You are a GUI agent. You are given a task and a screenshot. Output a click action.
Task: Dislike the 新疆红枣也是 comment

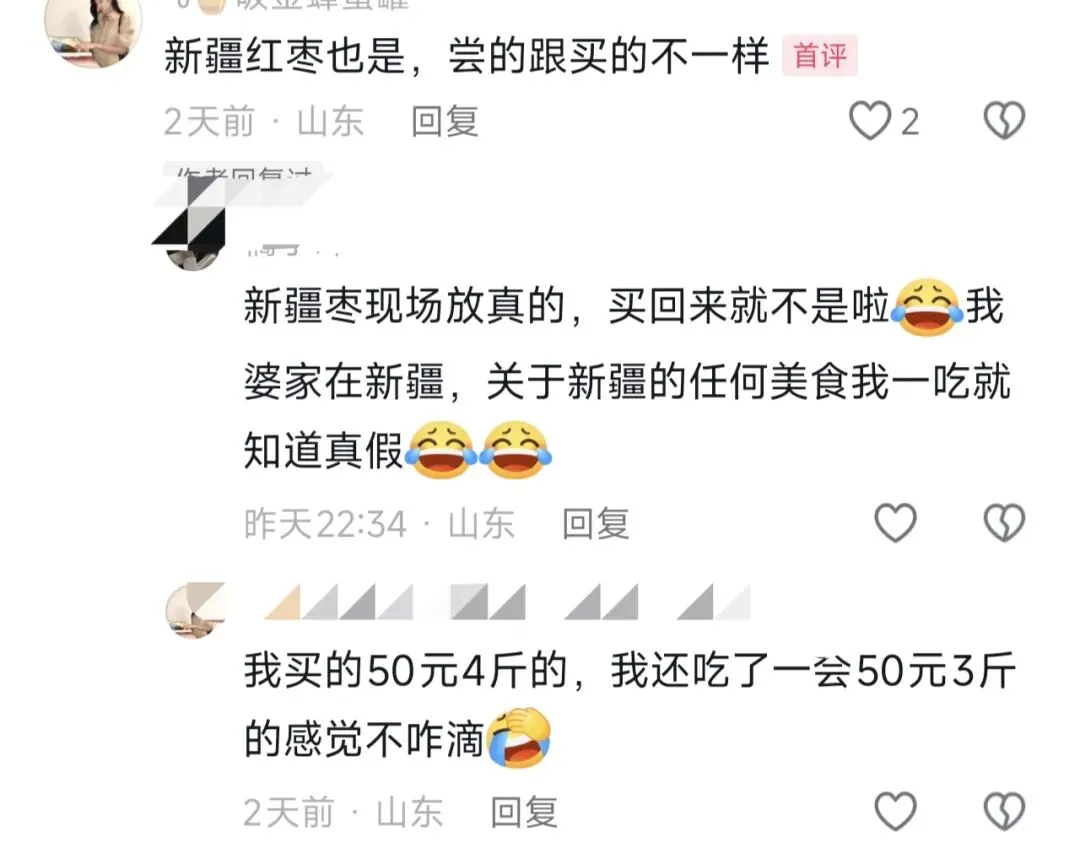pos(1004,121)
